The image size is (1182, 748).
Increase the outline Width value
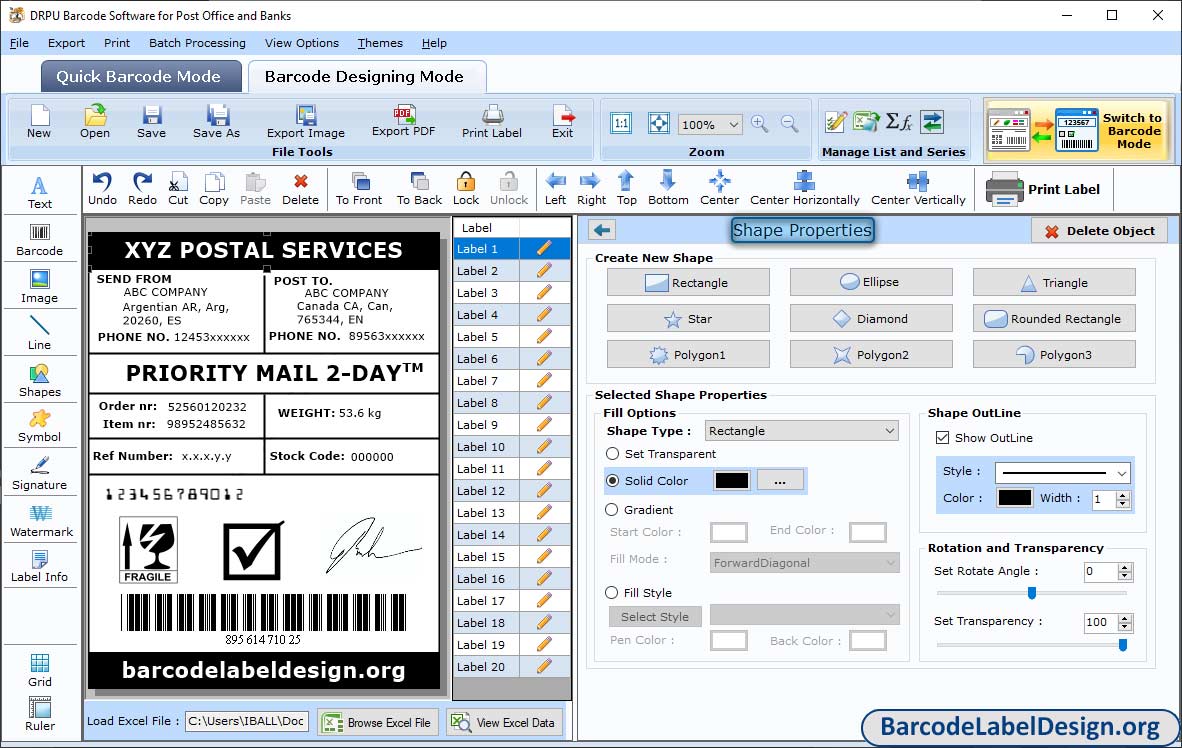(x=1123, y=495)
